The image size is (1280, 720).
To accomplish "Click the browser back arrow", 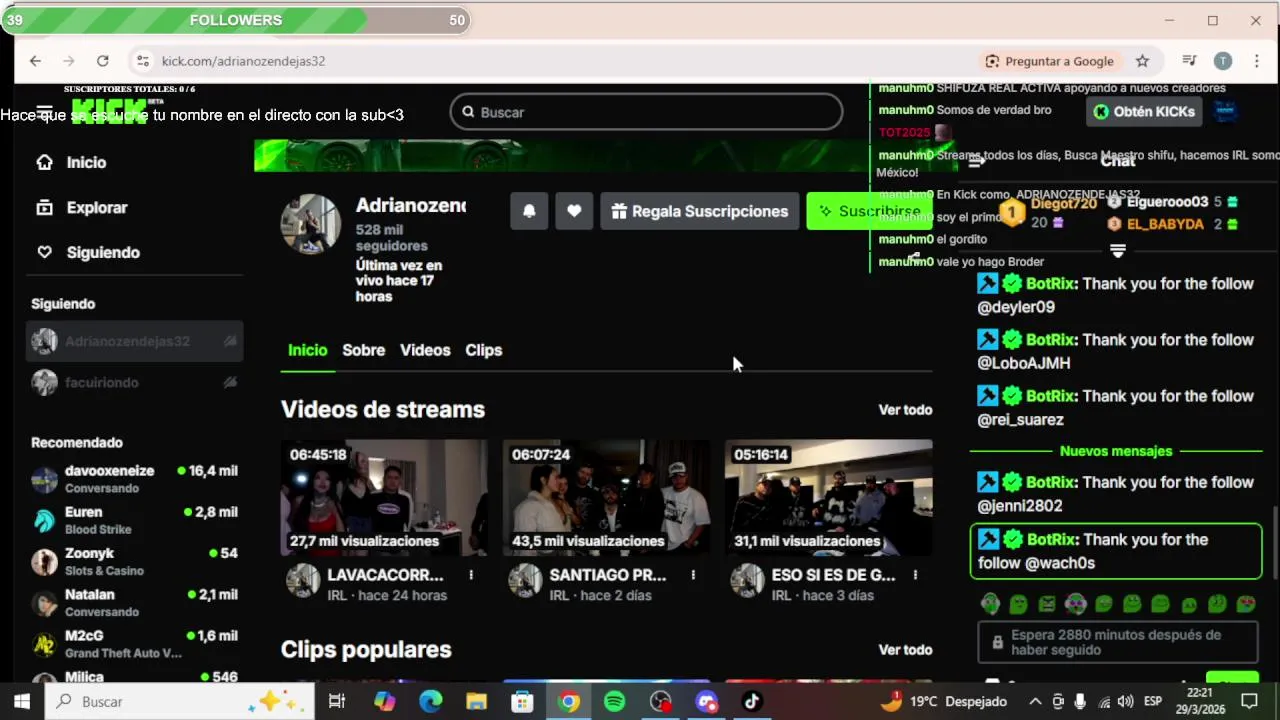I will pyautogui.click(x=35, y=61).
